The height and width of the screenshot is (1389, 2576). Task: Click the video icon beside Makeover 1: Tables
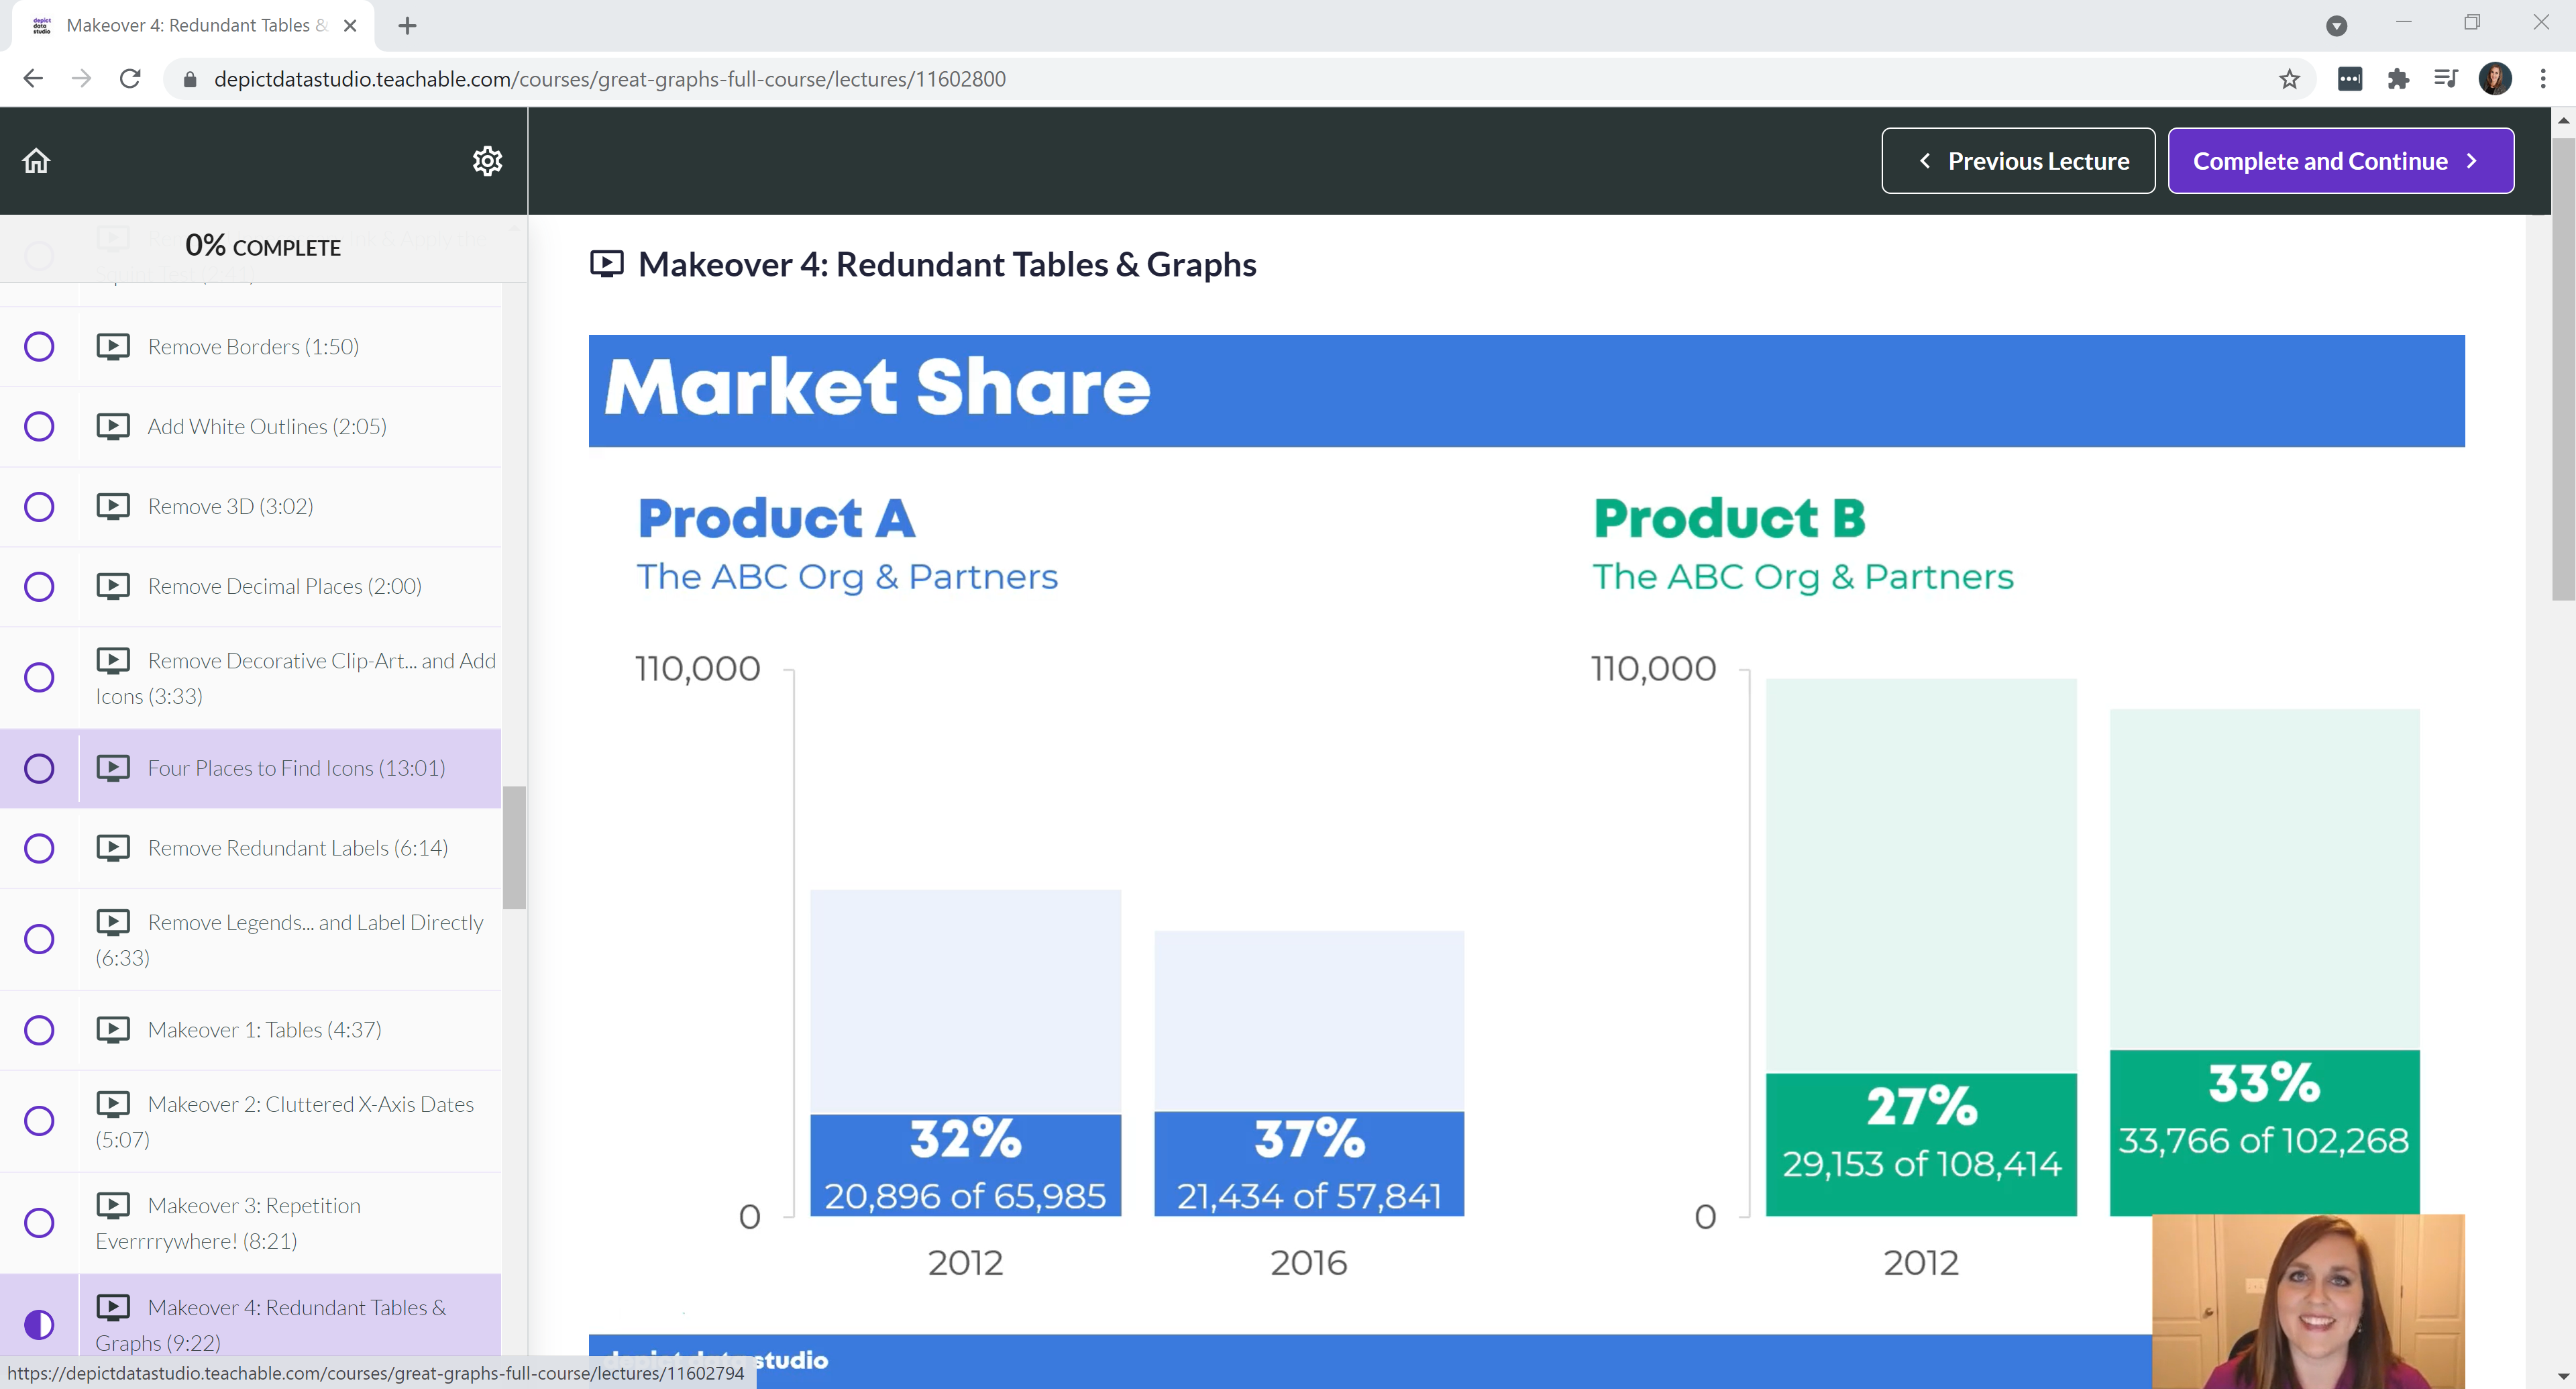[113, 1030]
